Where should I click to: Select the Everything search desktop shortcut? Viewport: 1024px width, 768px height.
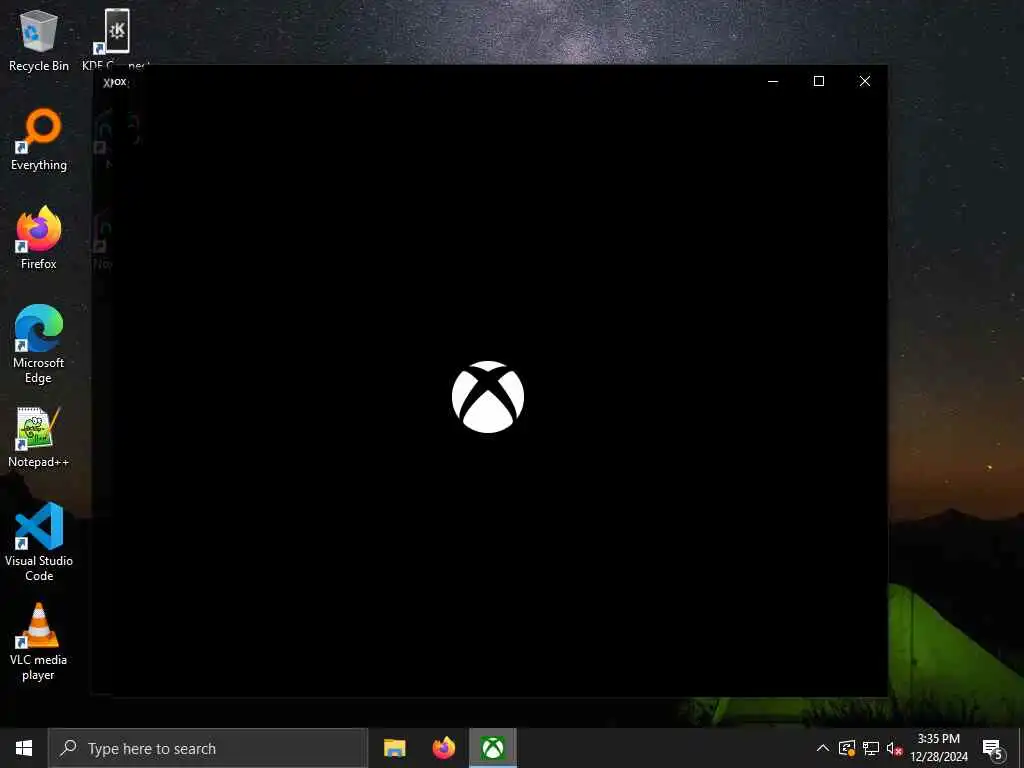tap(39, 140)
